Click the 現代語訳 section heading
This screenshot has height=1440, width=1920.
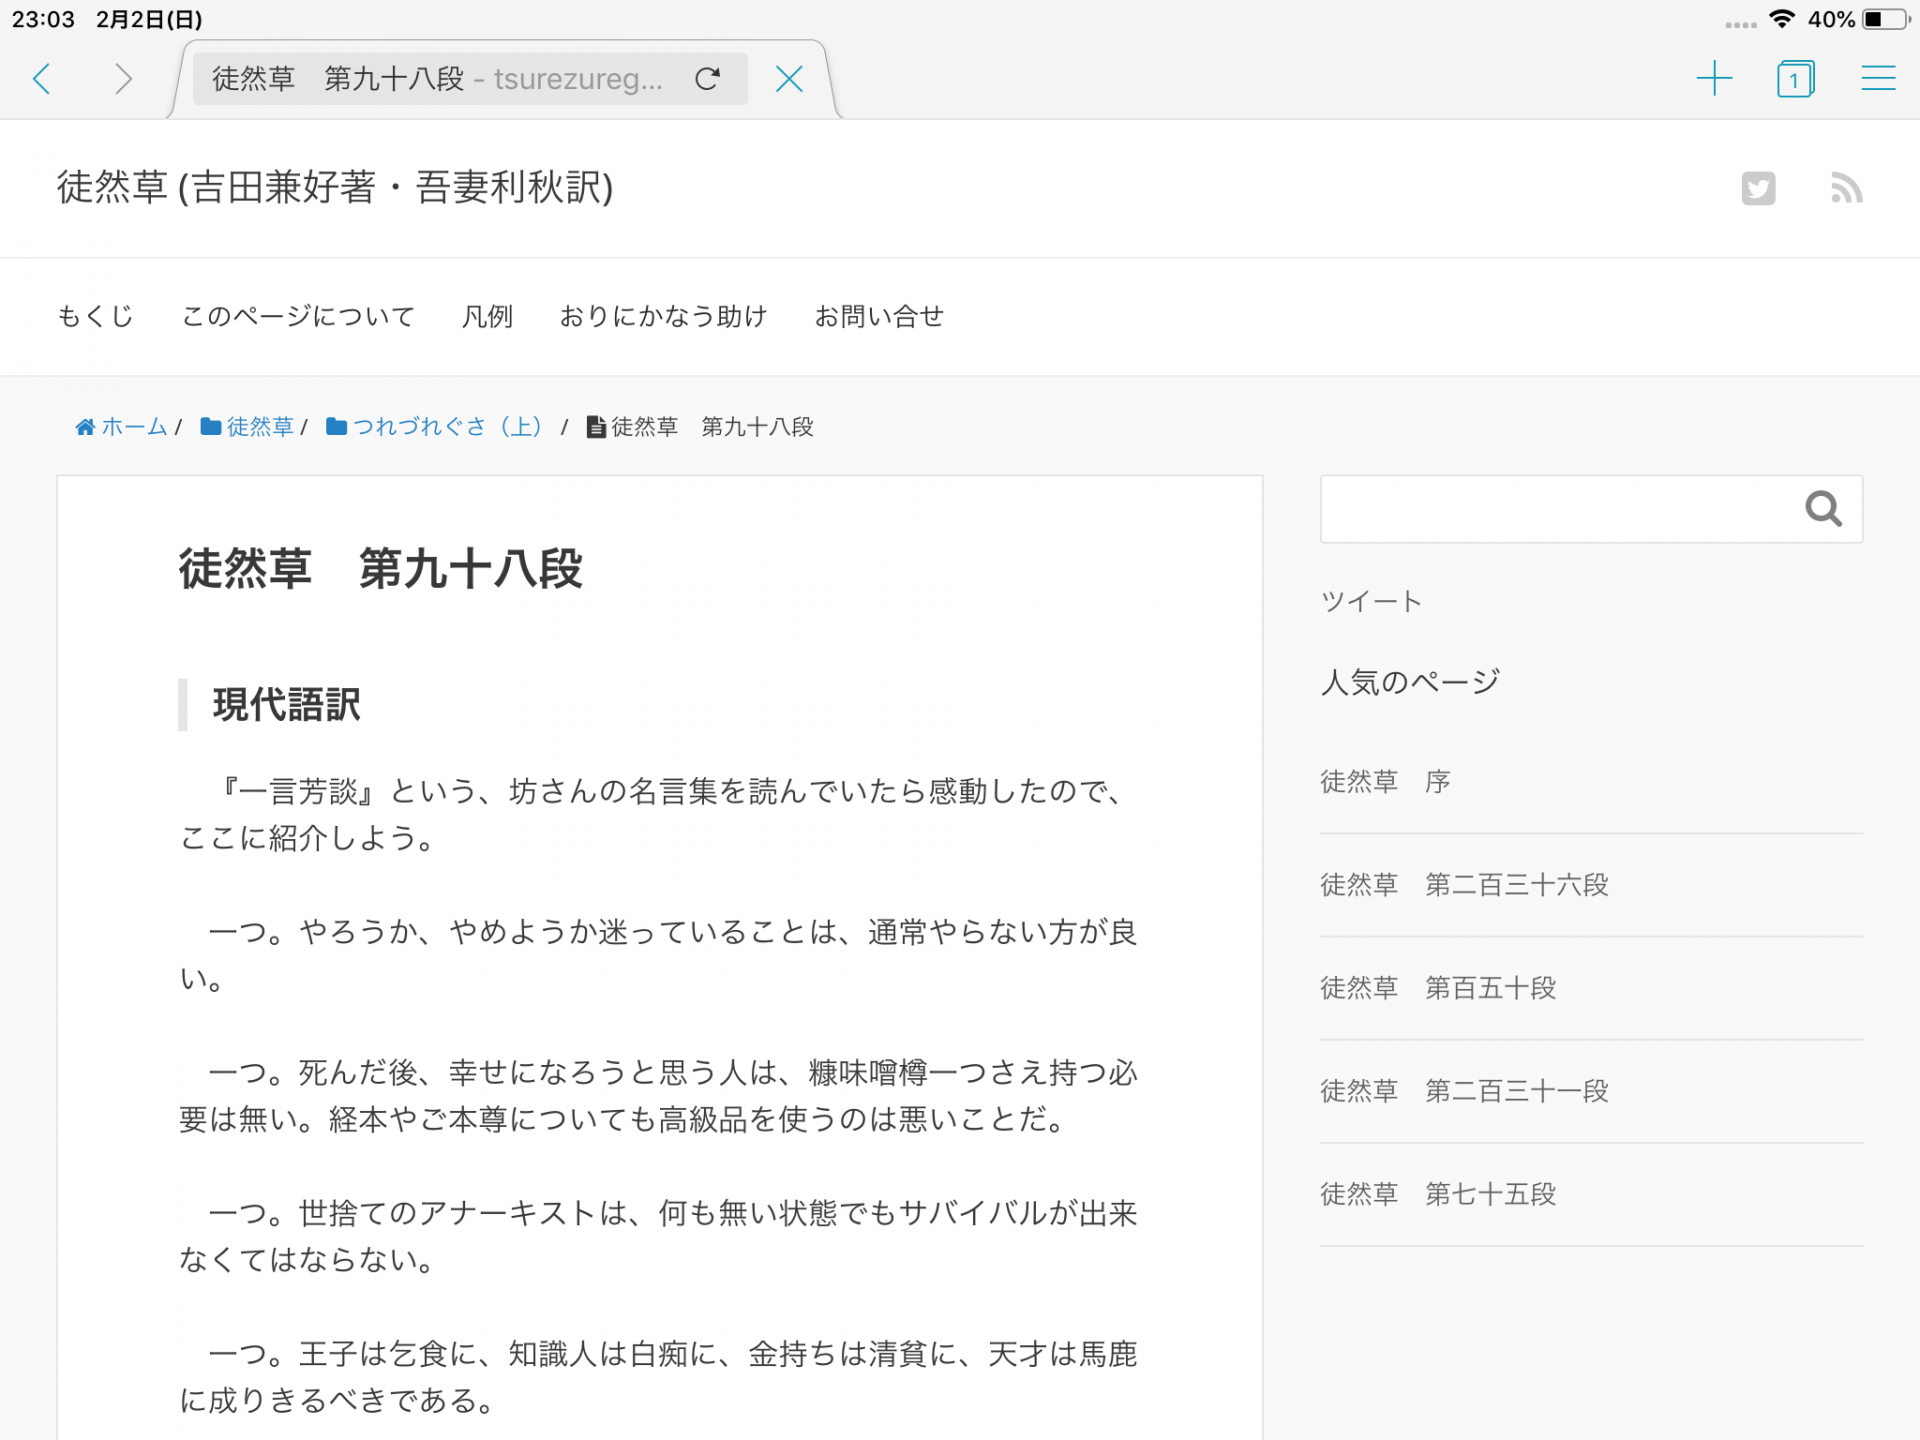[287, 705]
